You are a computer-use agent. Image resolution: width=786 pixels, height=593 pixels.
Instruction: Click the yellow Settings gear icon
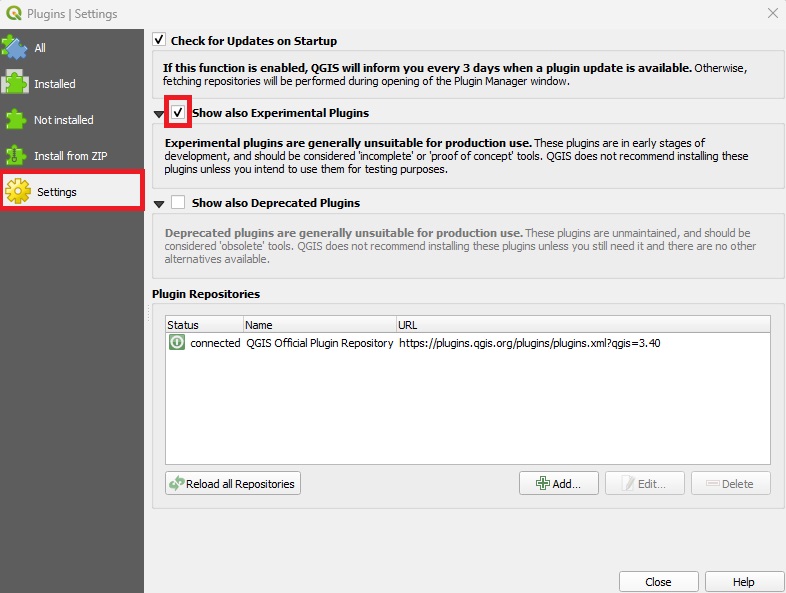point(18,191)
